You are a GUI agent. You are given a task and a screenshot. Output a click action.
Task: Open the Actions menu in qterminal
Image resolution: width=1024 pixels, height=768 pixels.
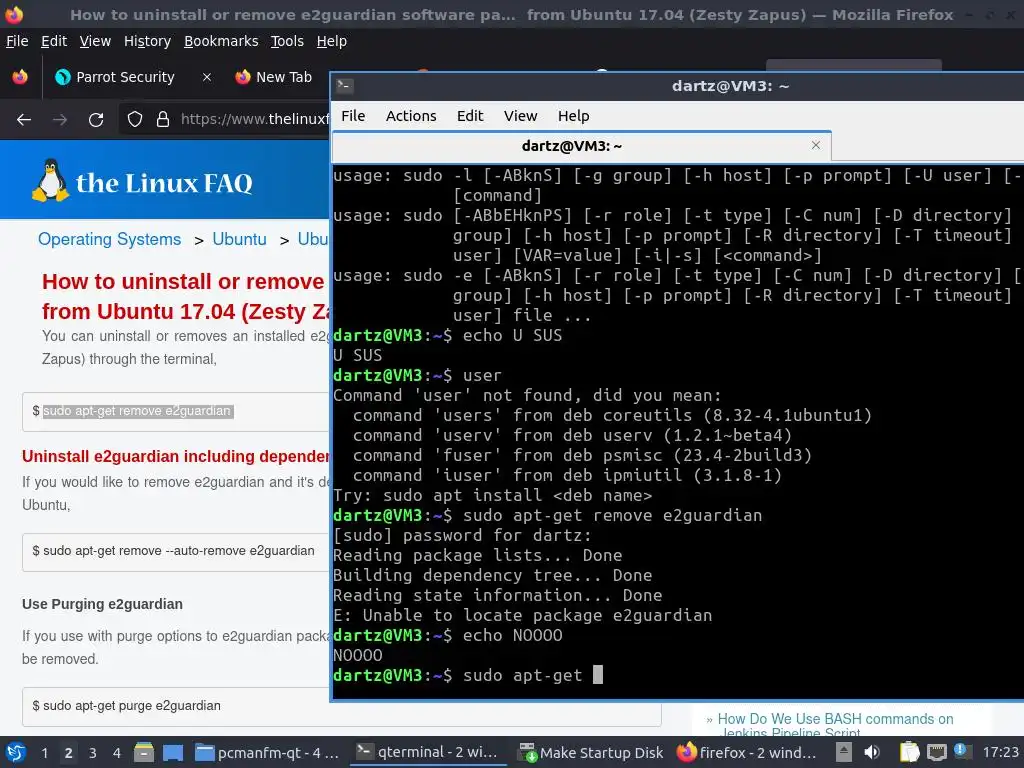411,116
